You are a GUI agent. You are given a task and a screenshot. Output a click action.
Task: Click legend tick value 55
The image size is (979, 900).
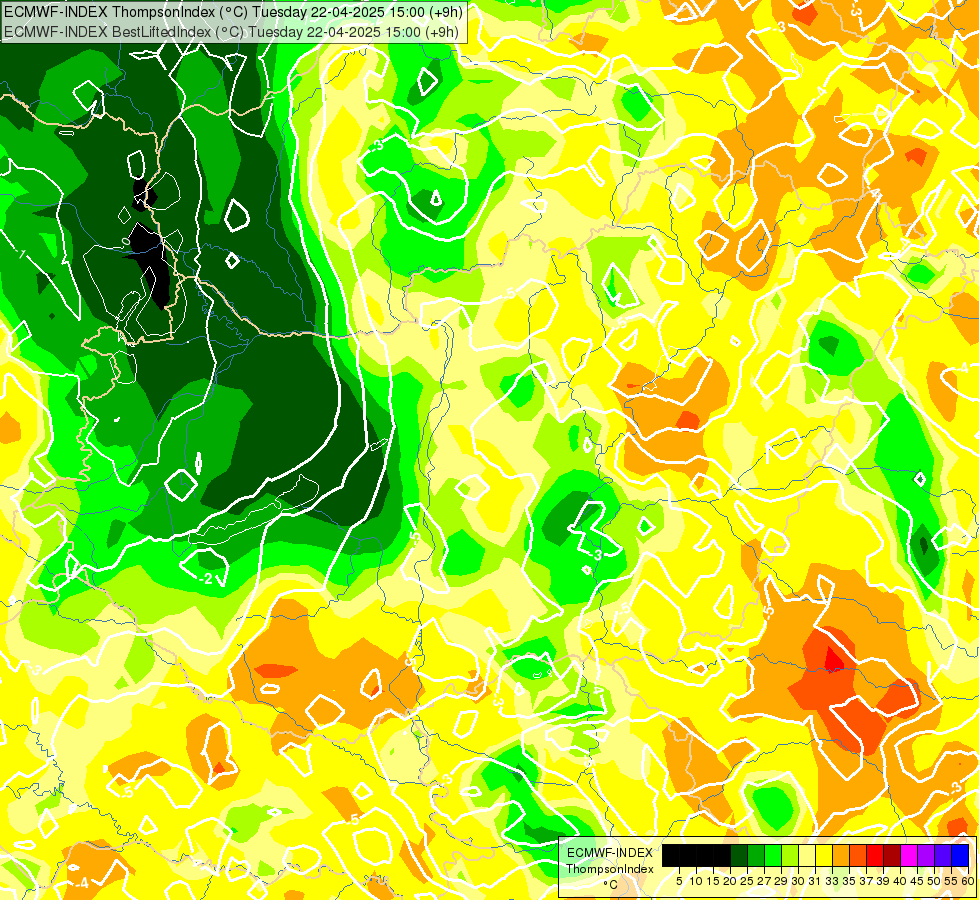[x=951, y=881]
